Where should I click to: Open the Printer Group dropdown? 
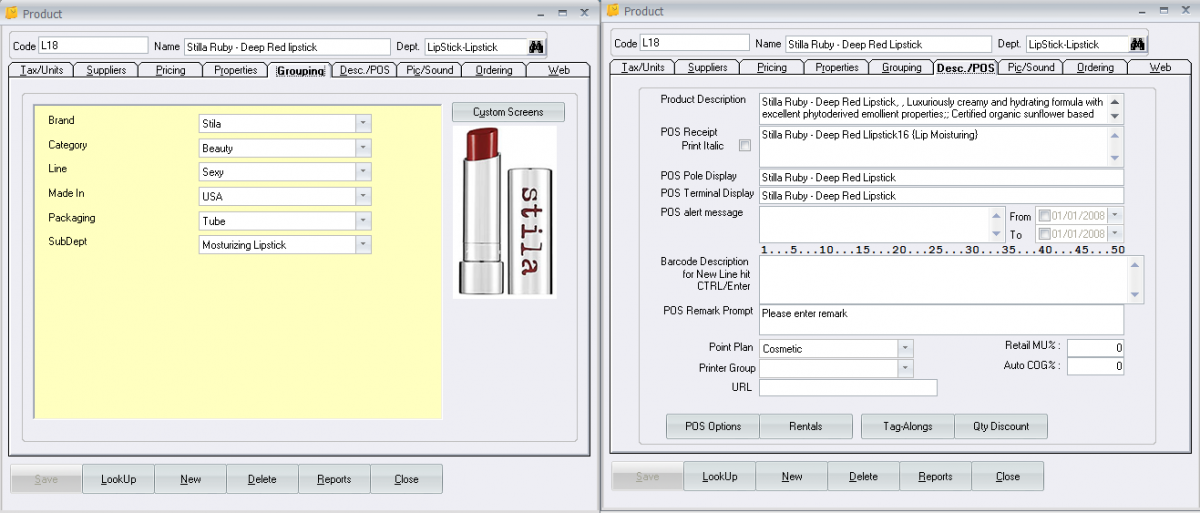[x=906, y=368]
